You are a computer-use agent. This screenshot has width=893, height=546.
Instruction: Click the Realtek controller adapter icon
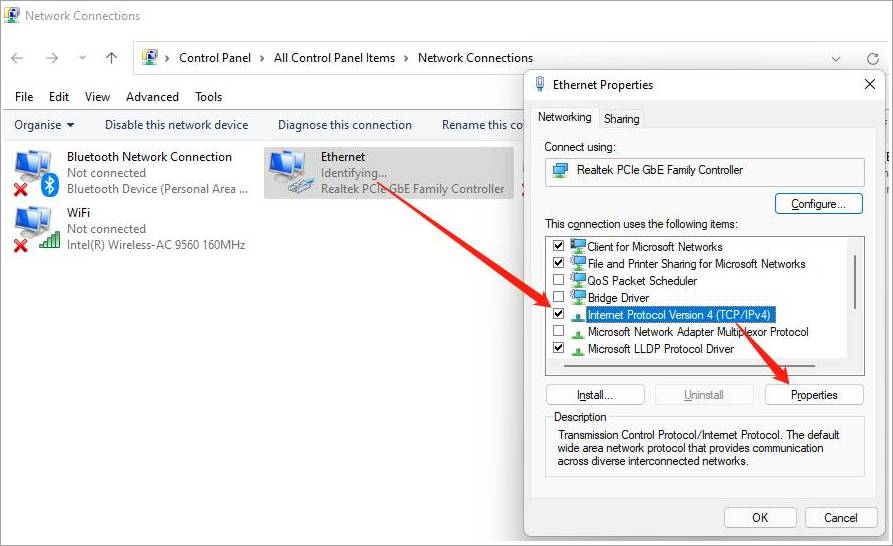(x=560, y=170)
